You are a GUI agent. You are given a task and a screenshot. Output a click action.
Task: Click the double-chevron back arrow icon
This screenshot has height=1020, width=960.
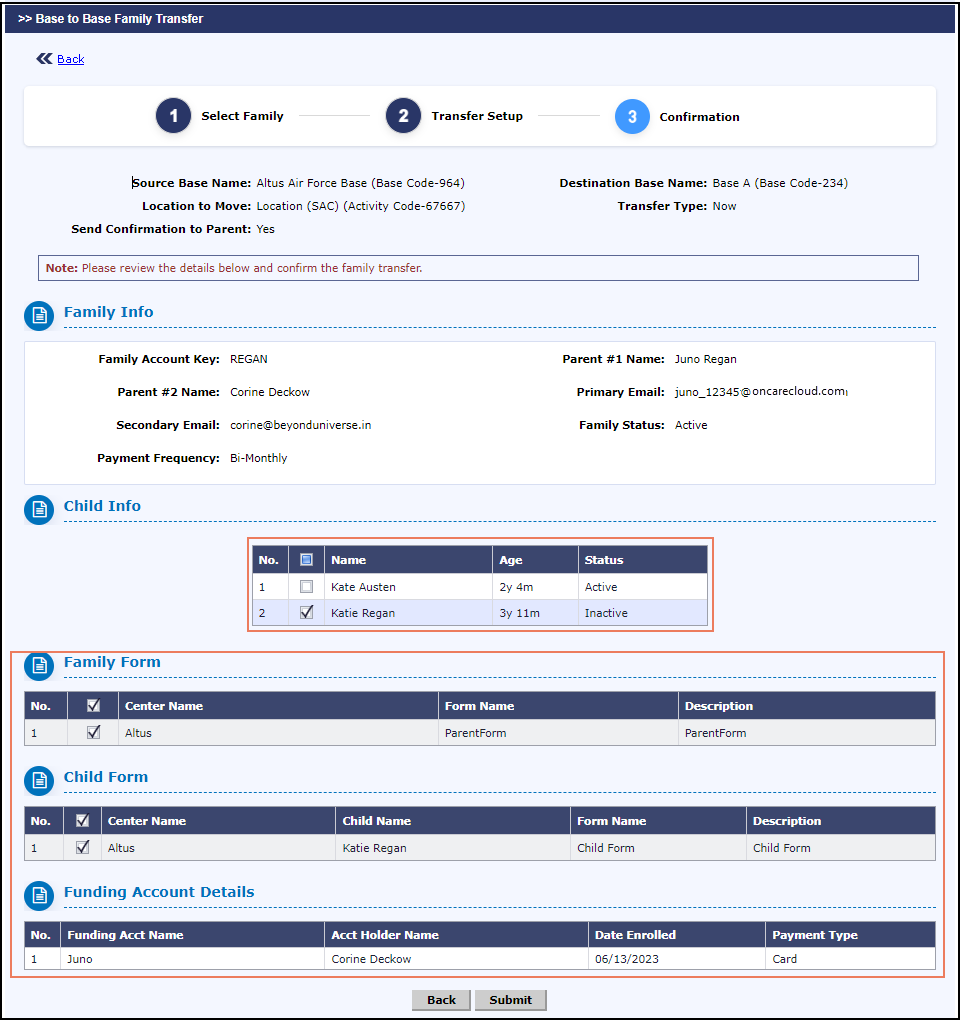[x=44, y=59]
